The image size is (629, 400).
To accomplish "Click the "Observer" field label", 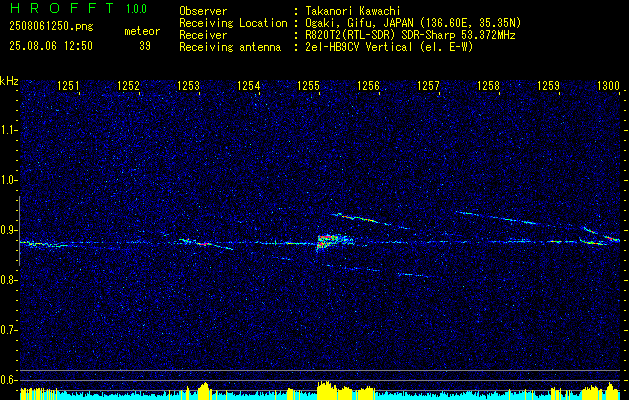I will tap(203, 11).
